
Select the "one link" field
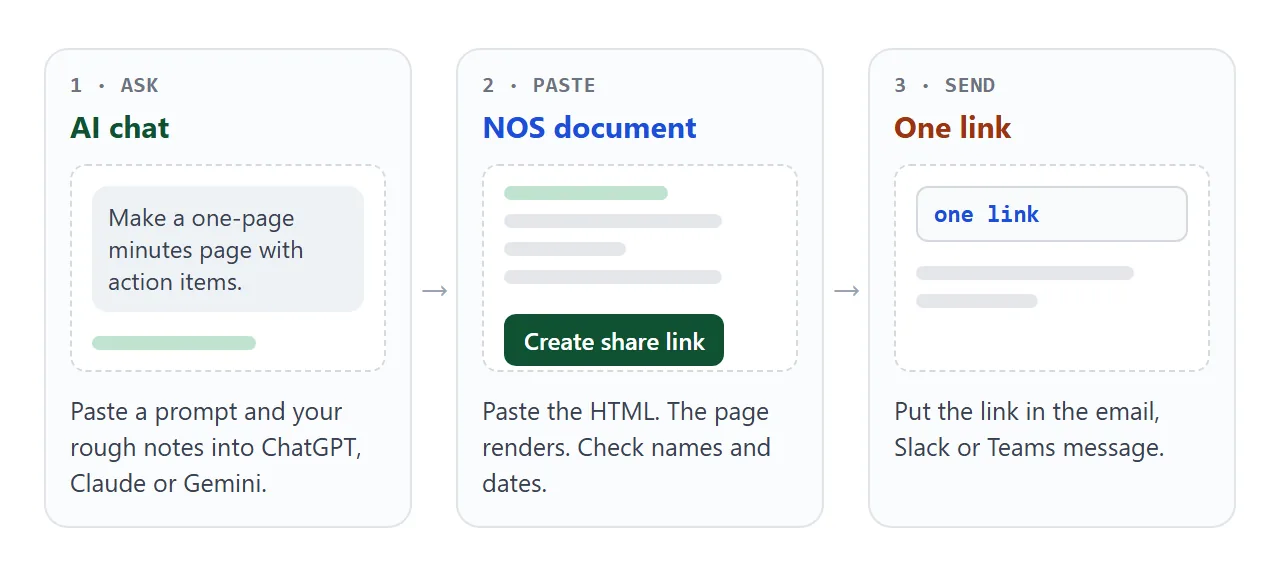[1052, 214]
